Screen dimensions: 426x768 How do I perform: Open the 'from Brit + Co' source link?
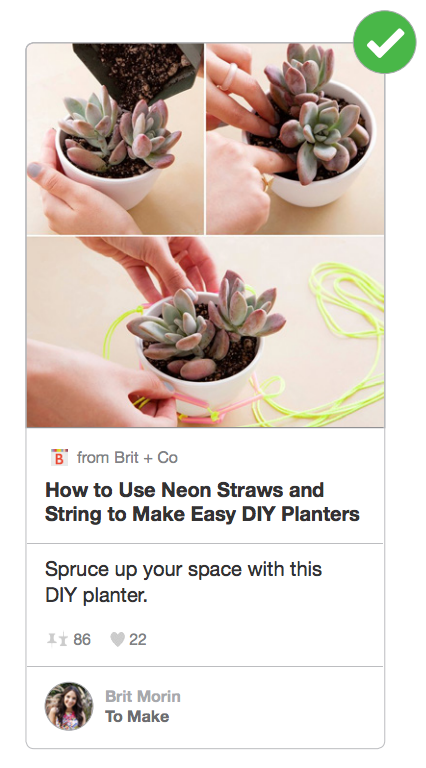127,457
